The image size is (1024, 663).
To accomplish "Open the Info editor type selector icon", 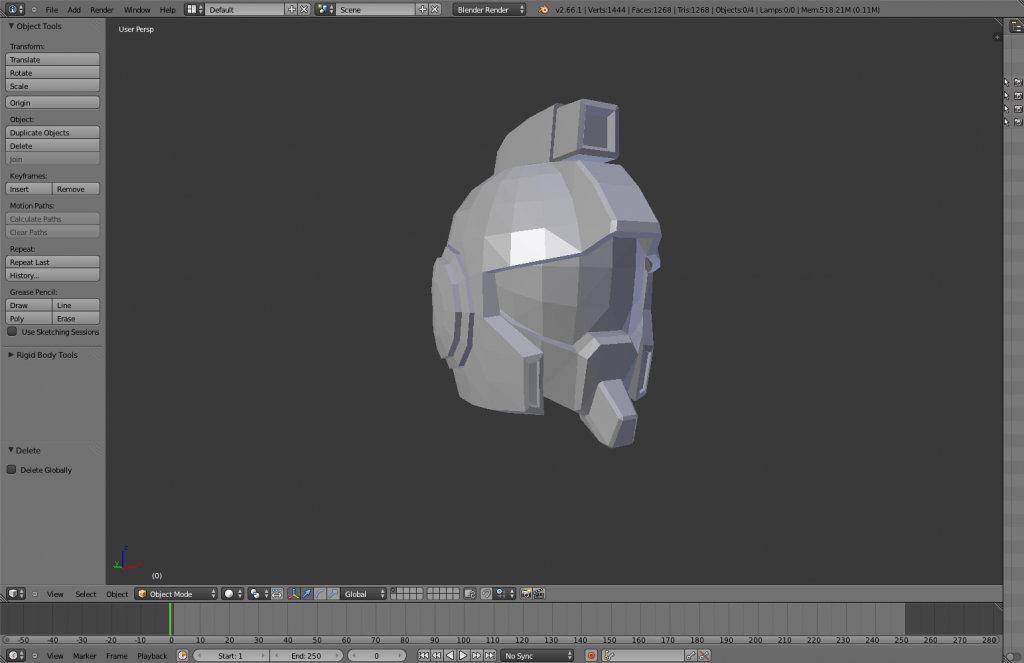I will (15, 9).
